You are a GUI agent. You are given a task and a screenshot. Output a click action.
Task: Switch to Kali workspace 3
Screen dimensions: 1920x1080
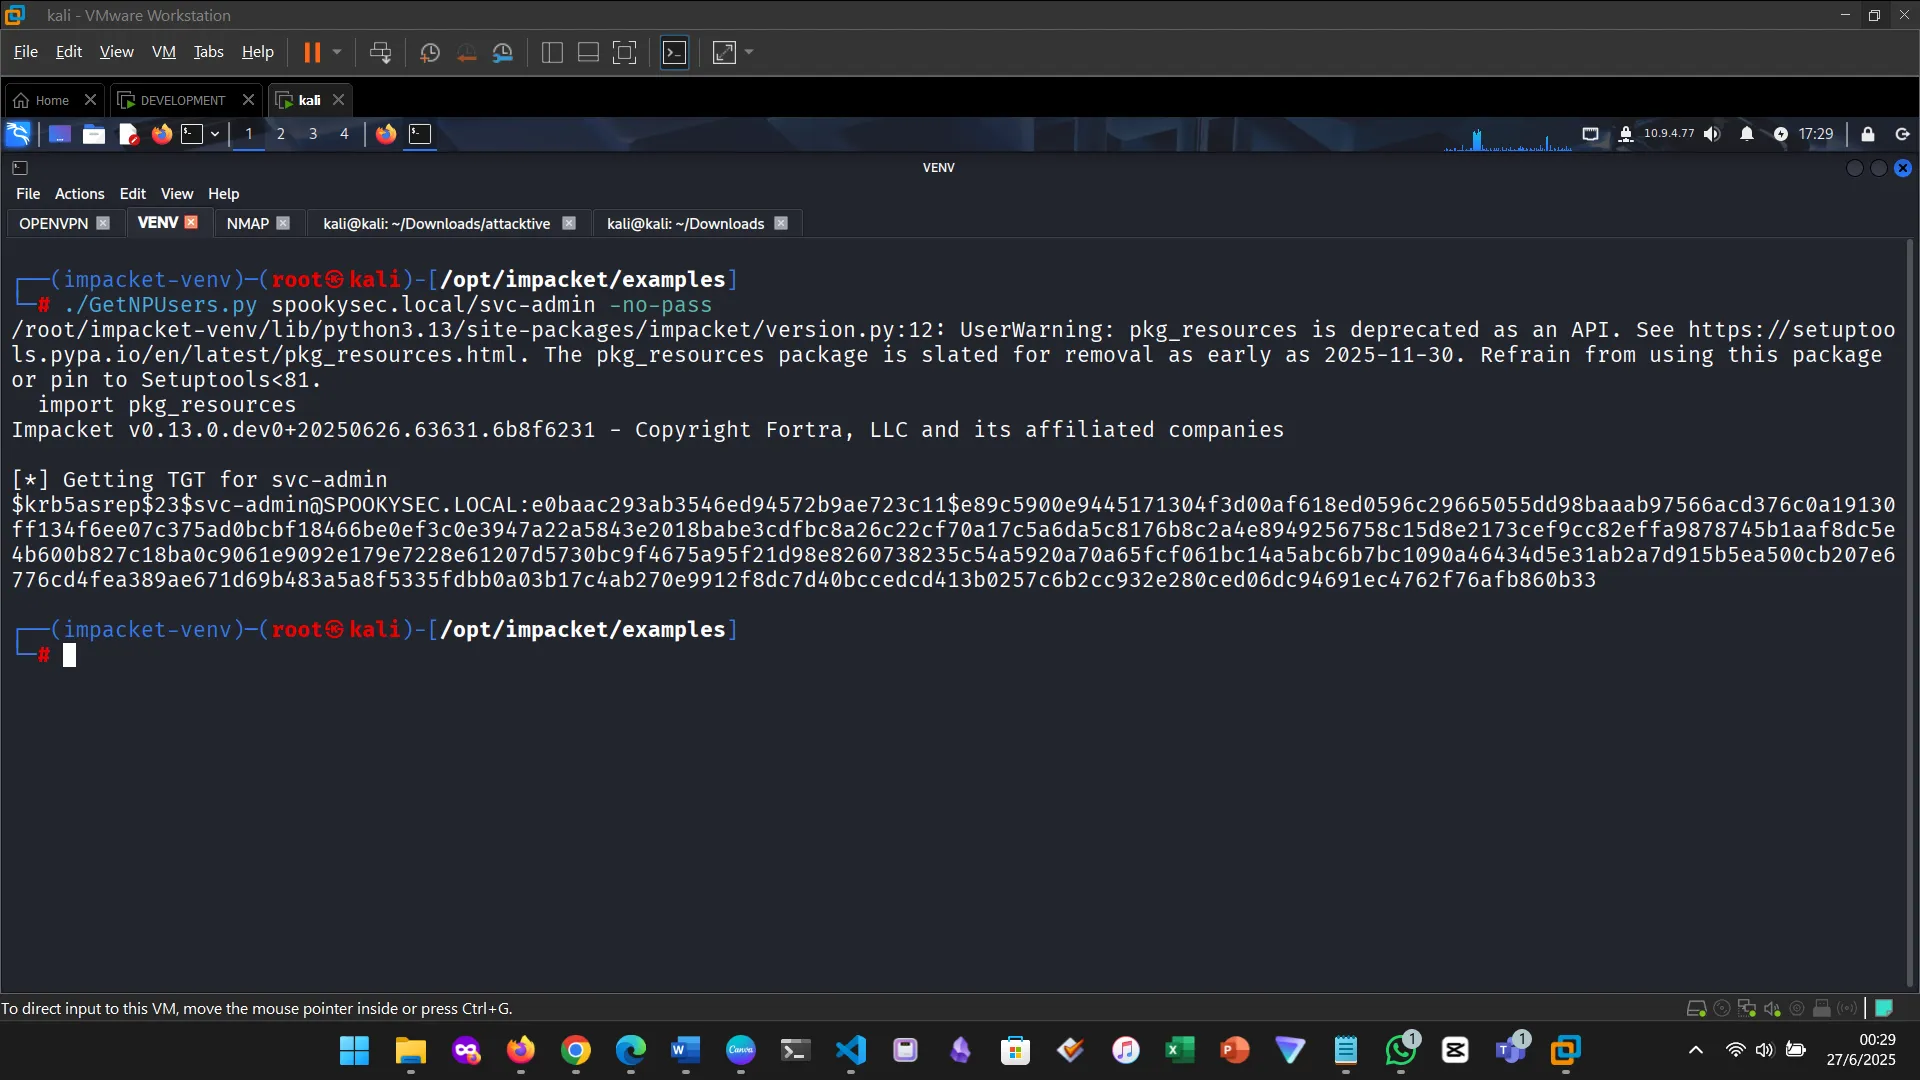tap(313, 133)
